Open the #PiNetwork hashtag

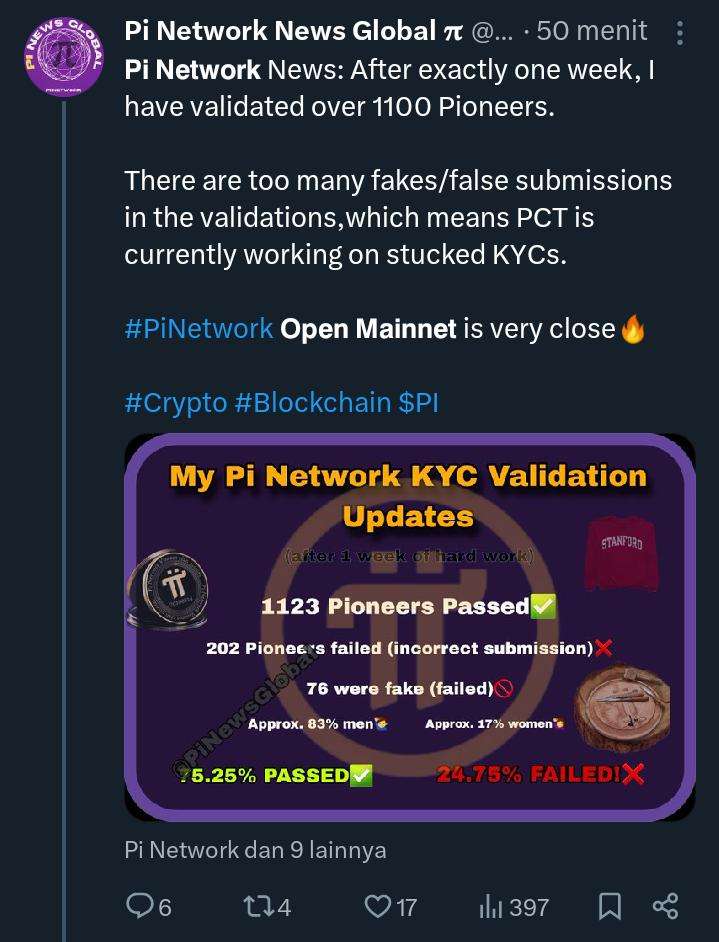(x=199, y=329)
